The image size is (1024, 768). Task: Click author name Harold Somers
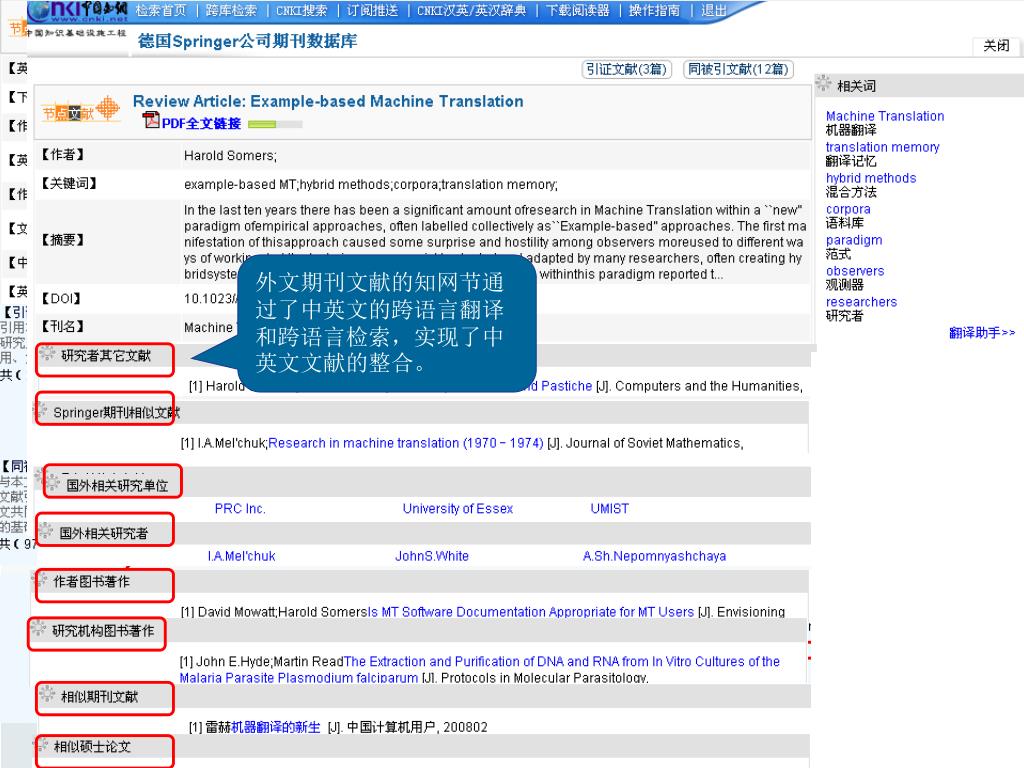(229, 155)
